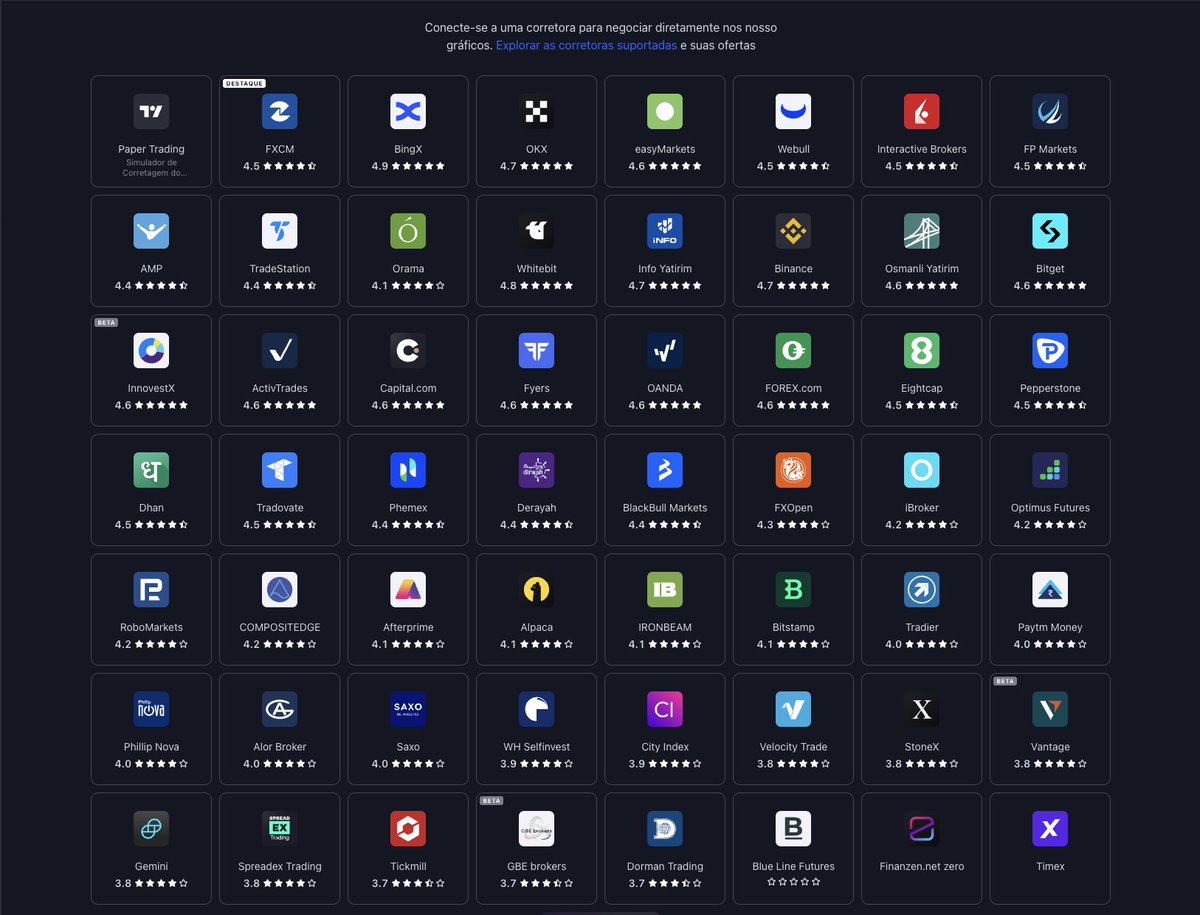Click the FOREX.com green logo
Image resolution: width=1200 pixels, height=915 pixels.
(x=793, y=351)
